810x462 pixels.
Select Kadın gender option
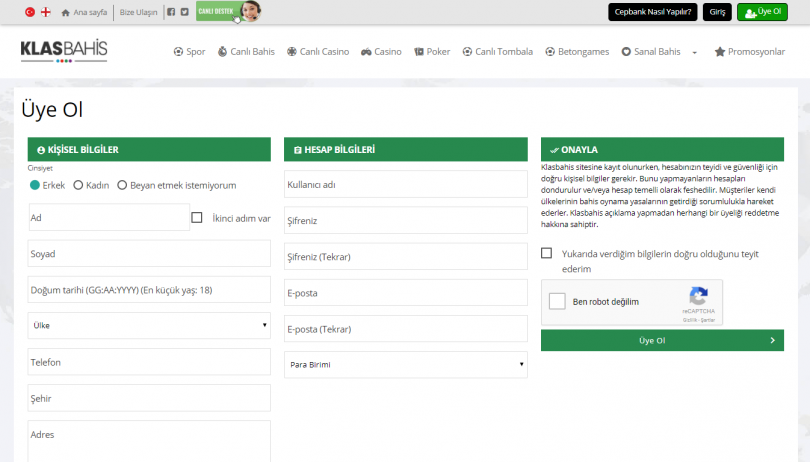(x=78, y=185)
